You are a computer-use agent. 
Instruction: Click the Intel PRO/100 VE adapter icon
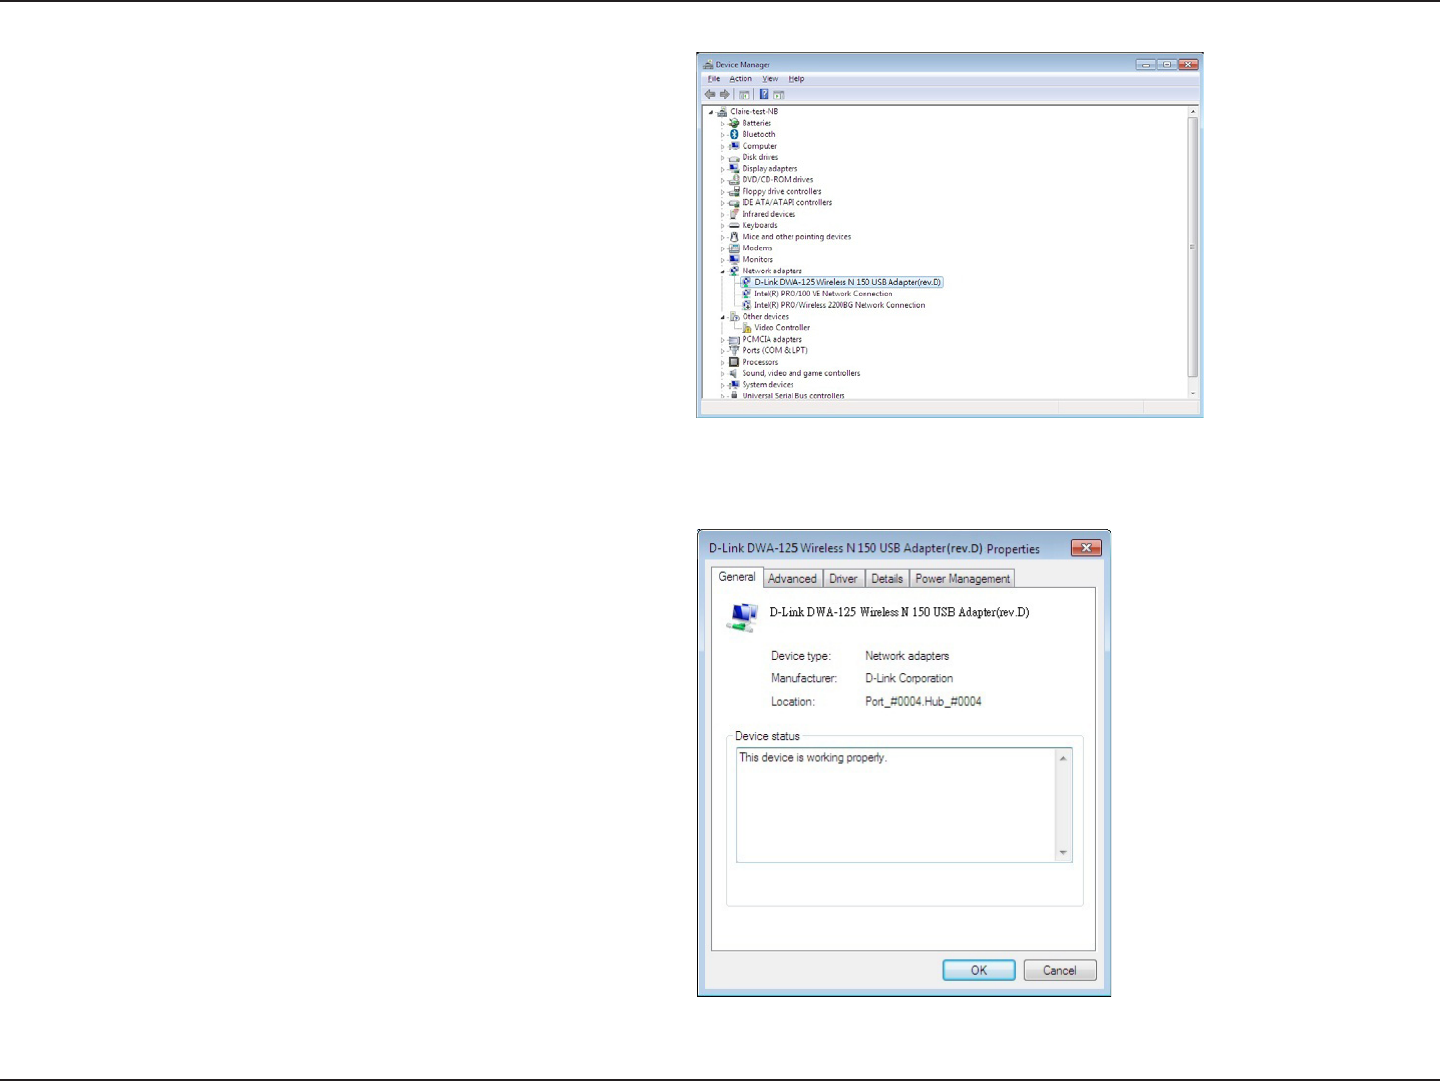click(746, 294)
